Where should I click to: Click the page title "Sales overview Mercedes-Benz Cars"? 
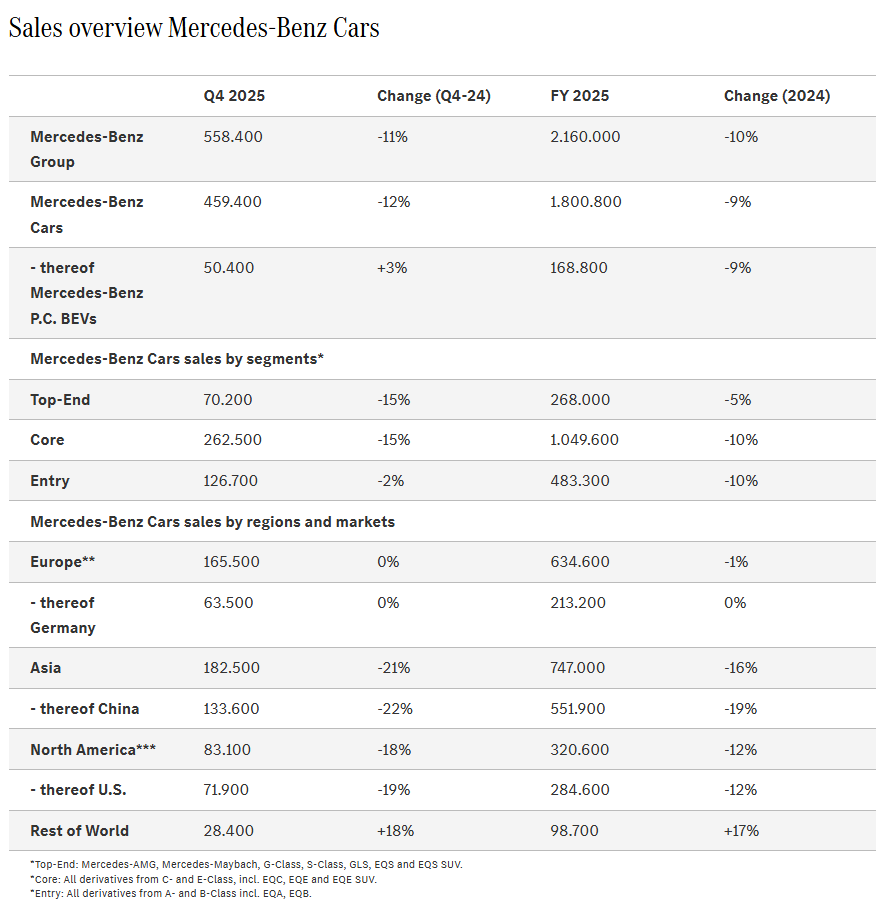coord(194,28)
